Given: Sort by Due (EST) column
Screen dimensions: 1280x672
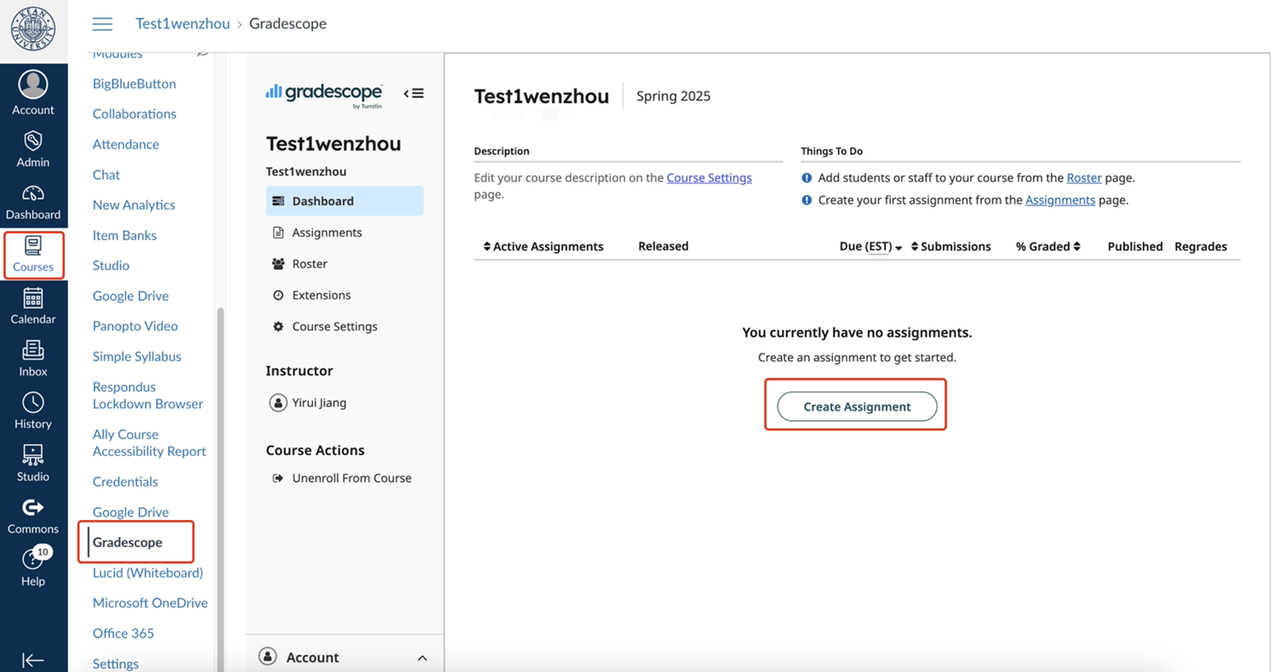Looking at the screenshot, I should tap(870, 246).
